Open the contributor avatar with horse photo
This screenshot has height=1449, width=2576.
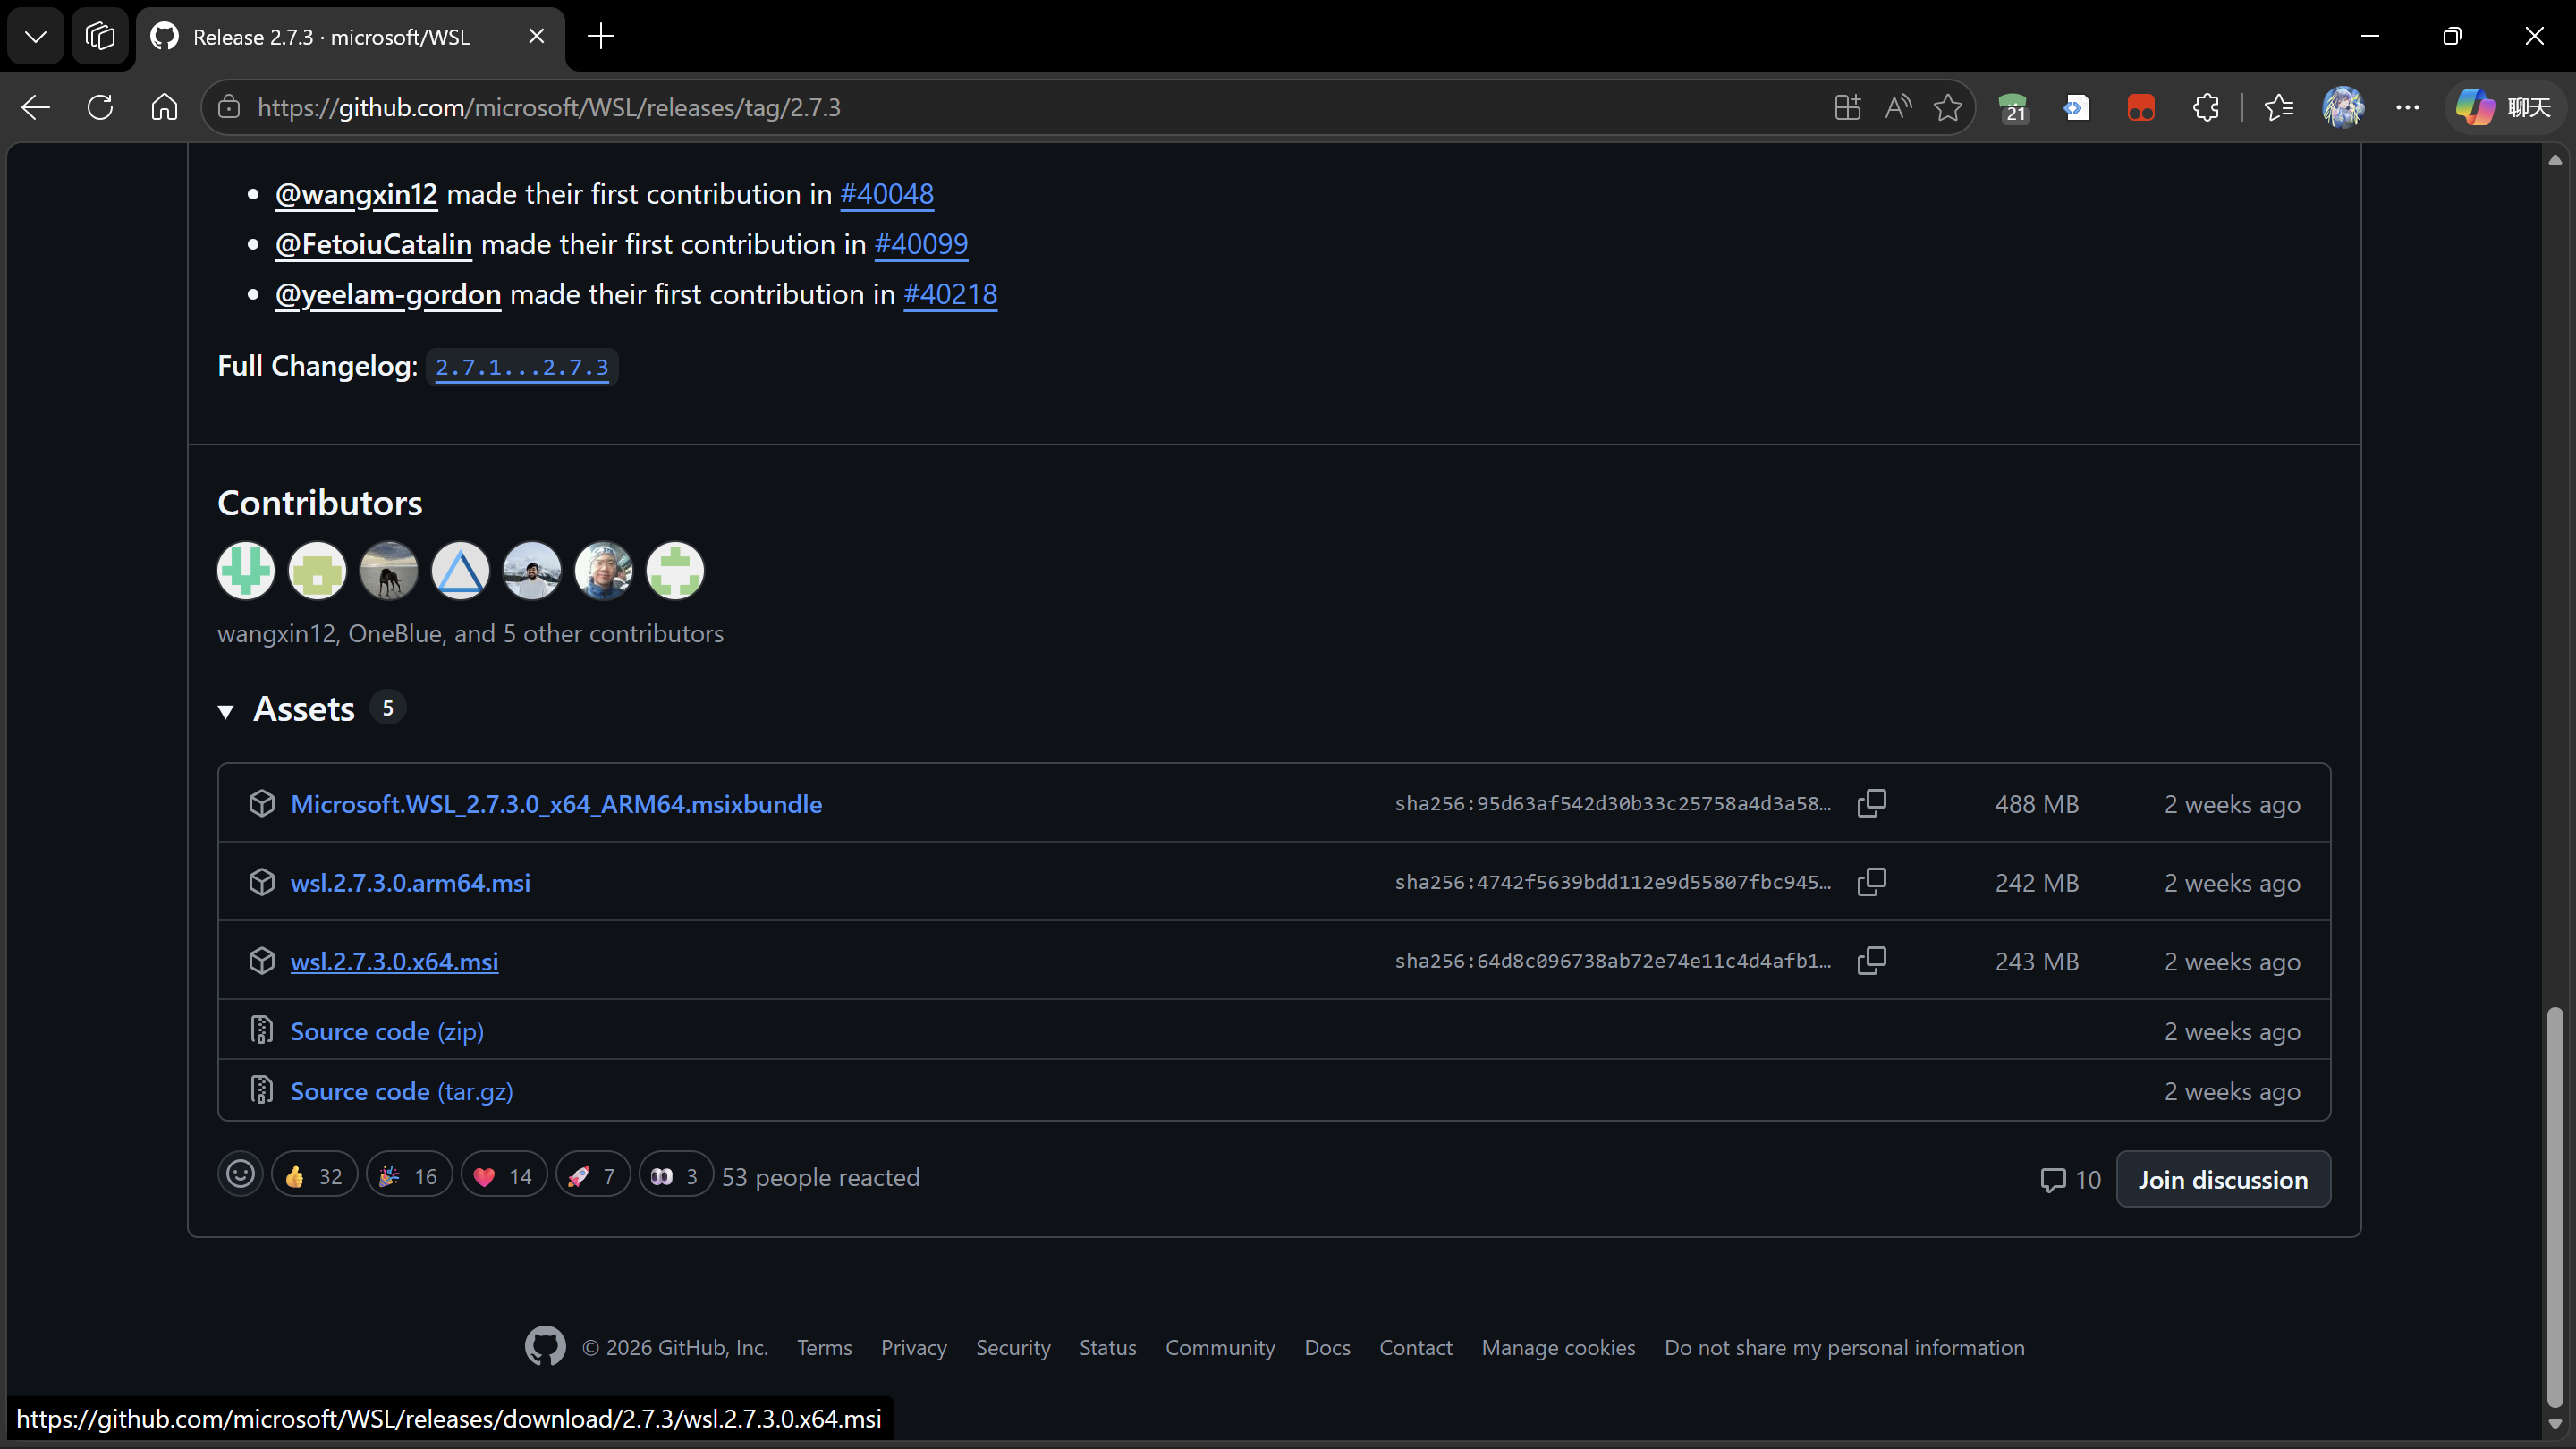click(x=389, y=571)
